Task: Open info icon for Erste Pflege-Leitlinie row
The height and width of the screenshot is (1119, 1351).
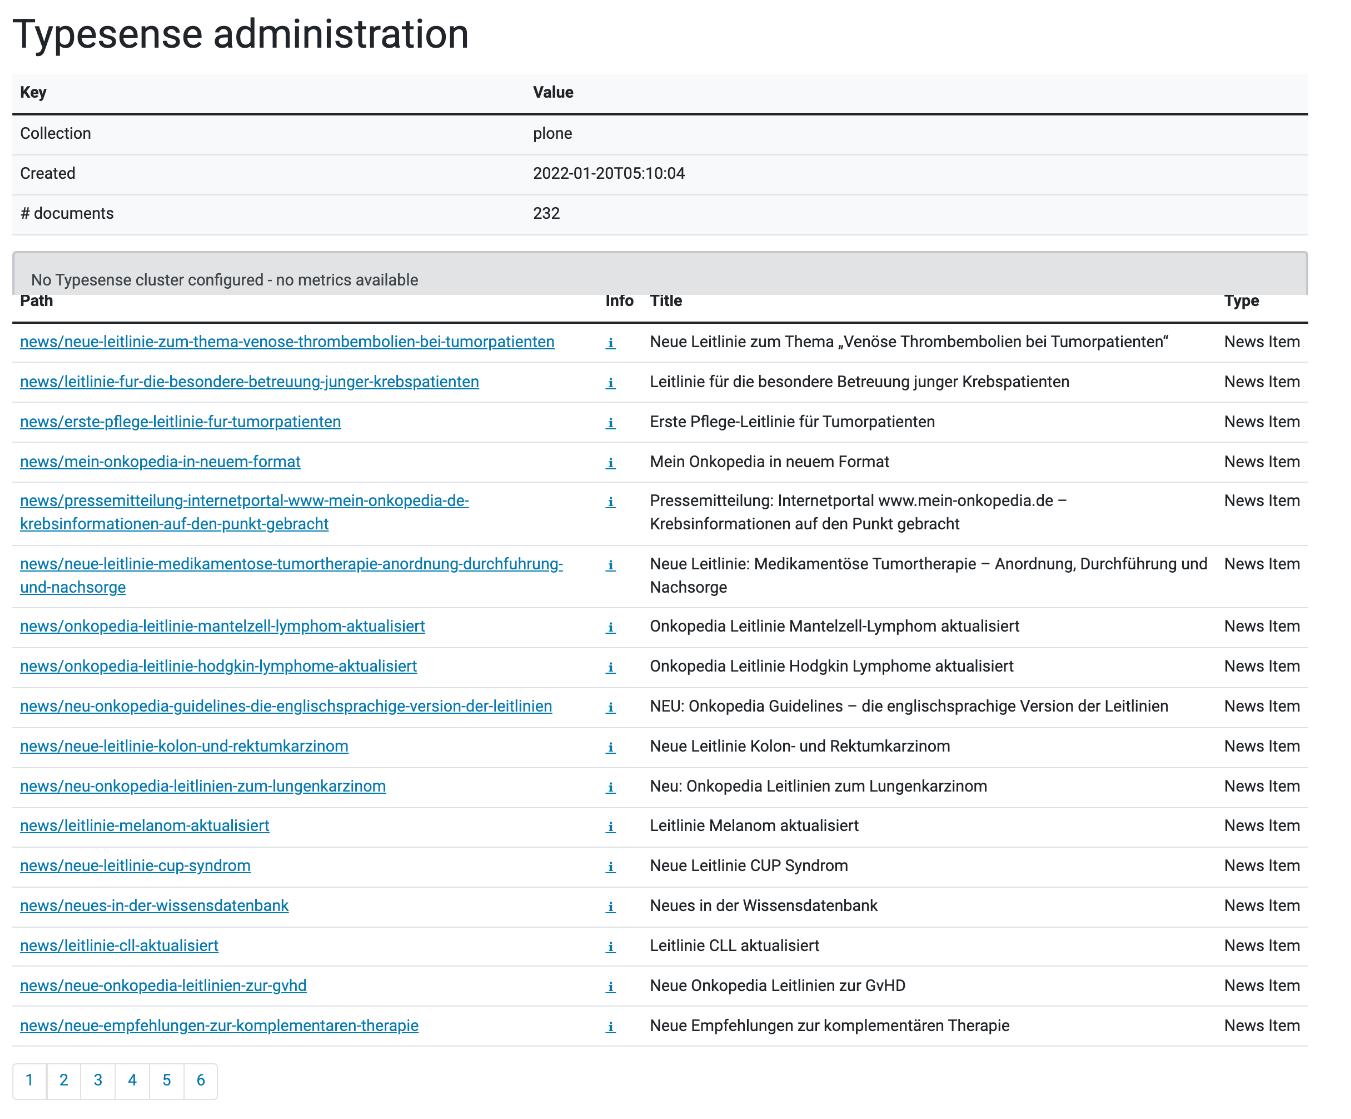Action: click(611, 423)
